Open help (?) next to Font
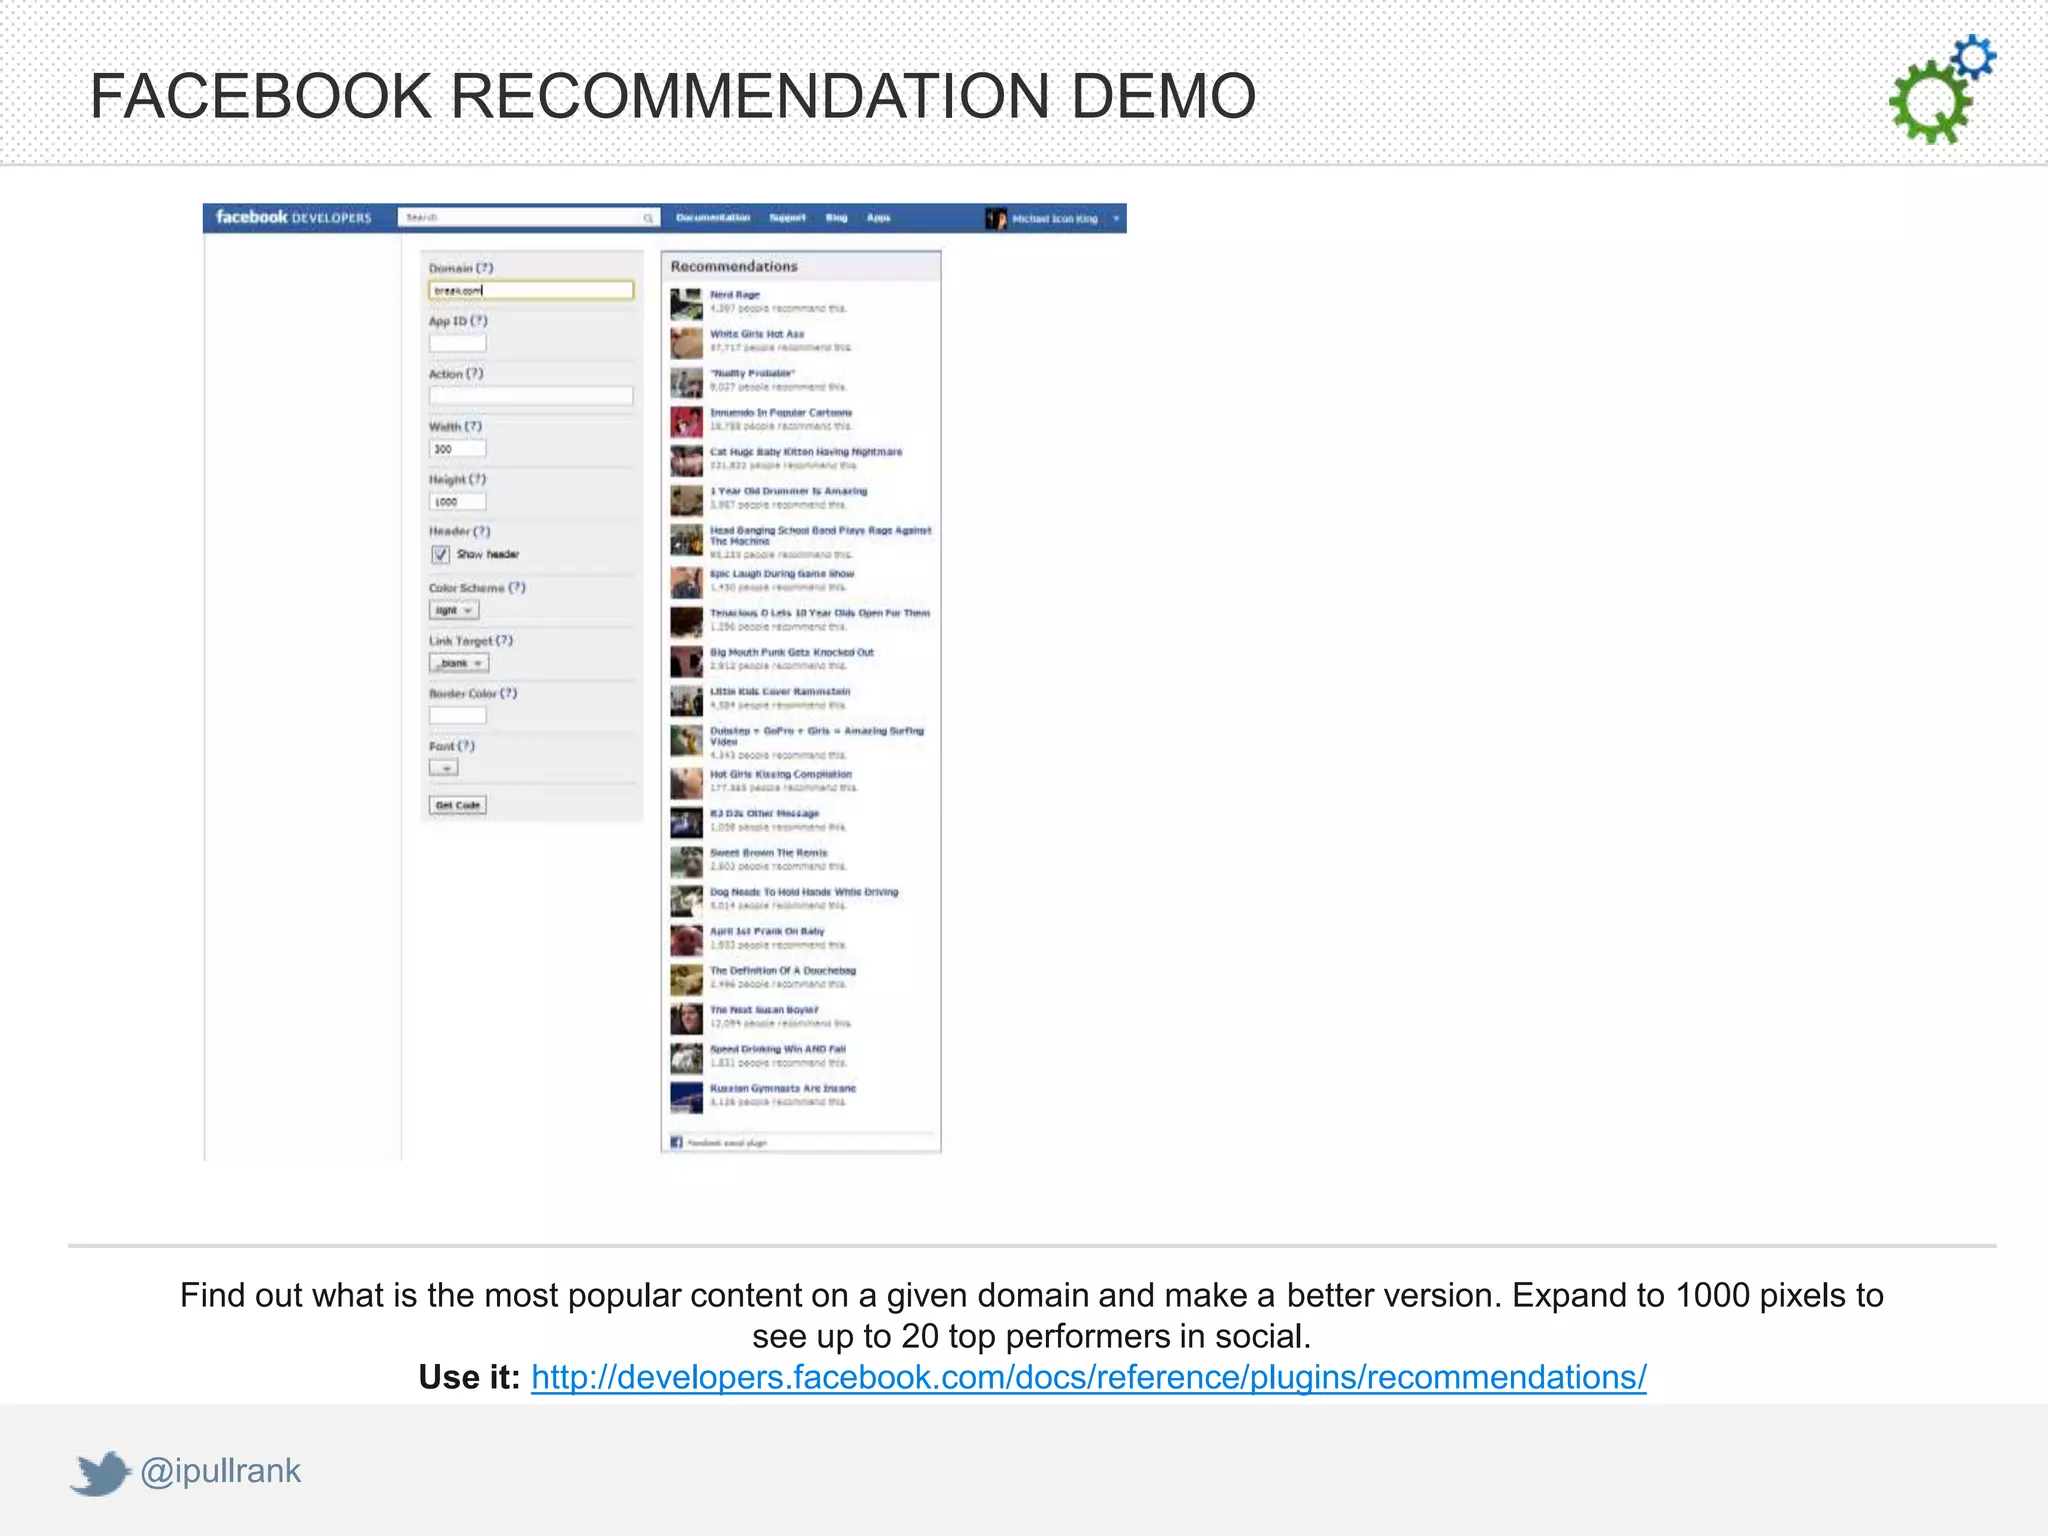Viewport: 2048px width, 1536px height. (x=466, y=746)
